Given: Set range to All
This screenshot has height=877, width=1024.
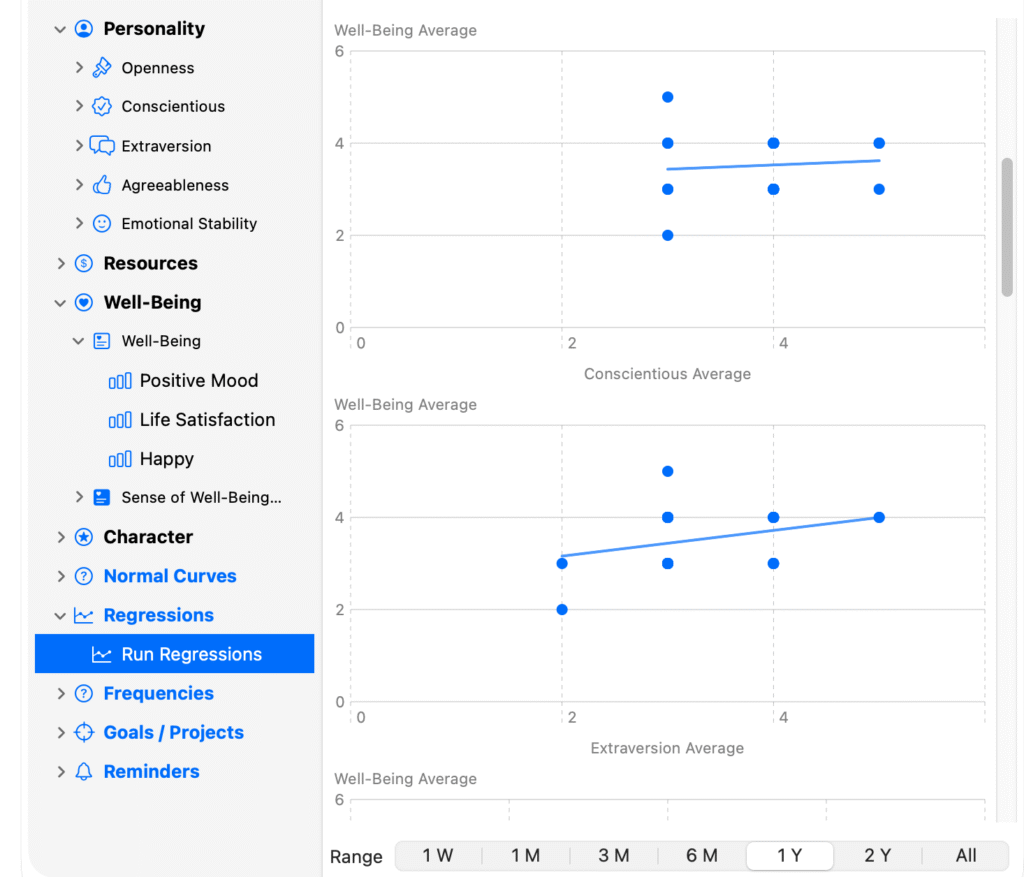Looking at the screenshot, I should pyautogui.click(x=965, y=856).
